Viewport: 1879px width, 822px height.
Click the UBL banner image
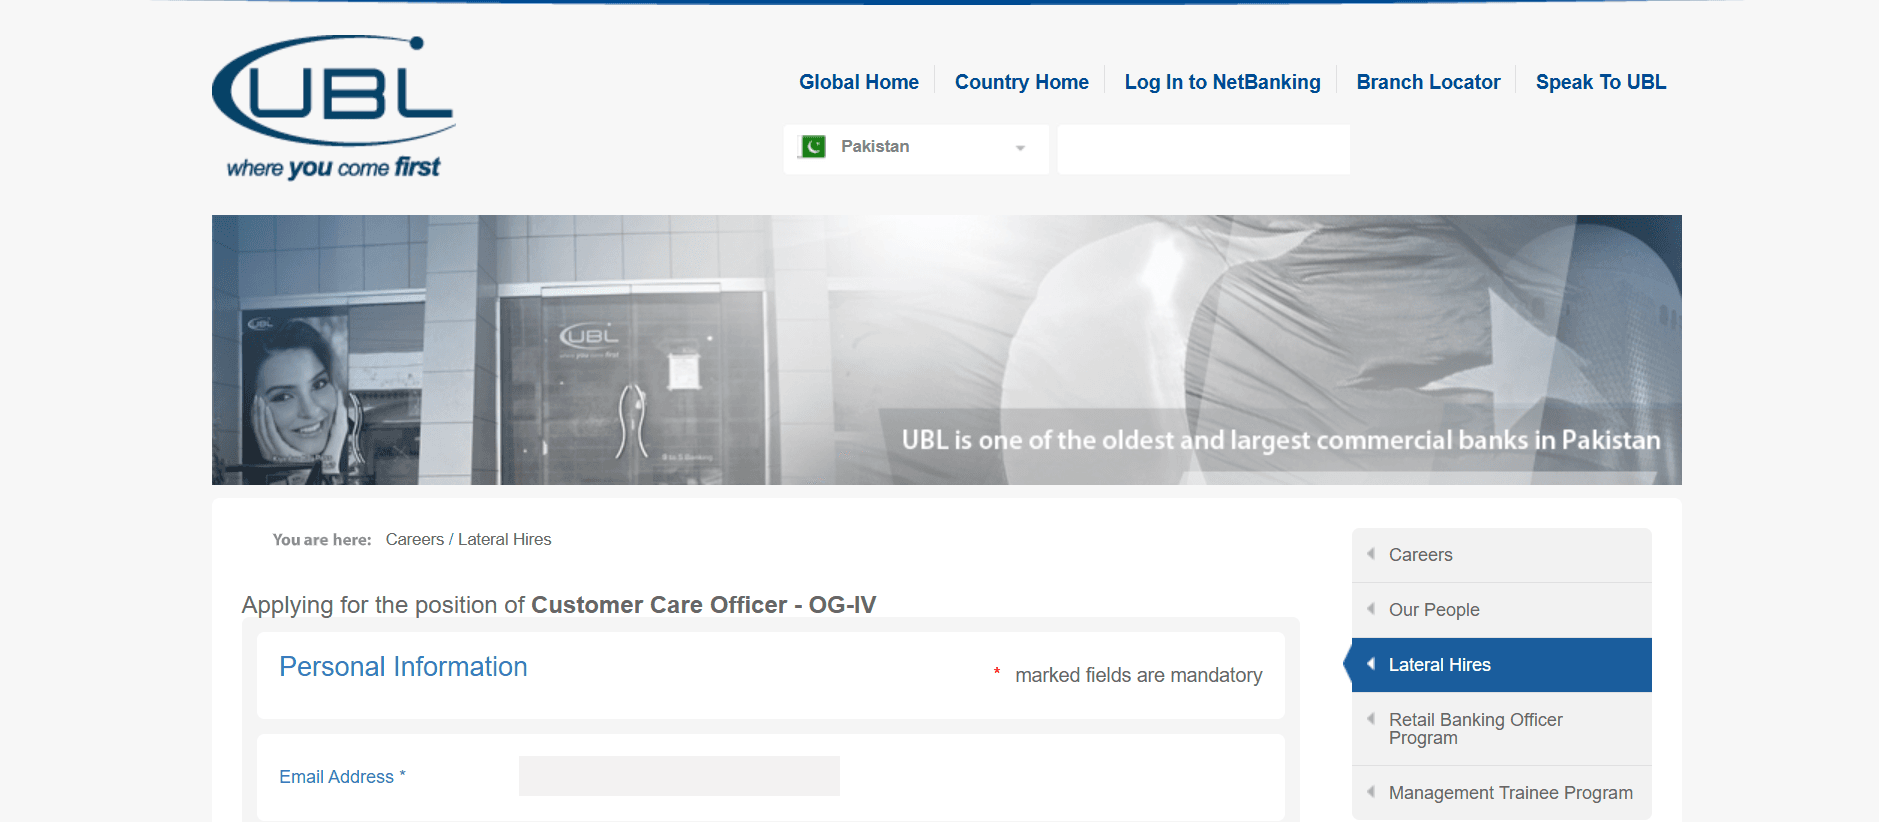946,349
